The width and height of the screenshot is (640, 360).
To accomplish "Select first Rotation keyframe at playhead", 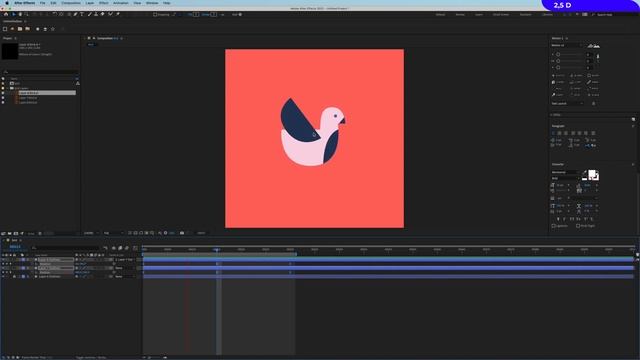I will point(217,264).
